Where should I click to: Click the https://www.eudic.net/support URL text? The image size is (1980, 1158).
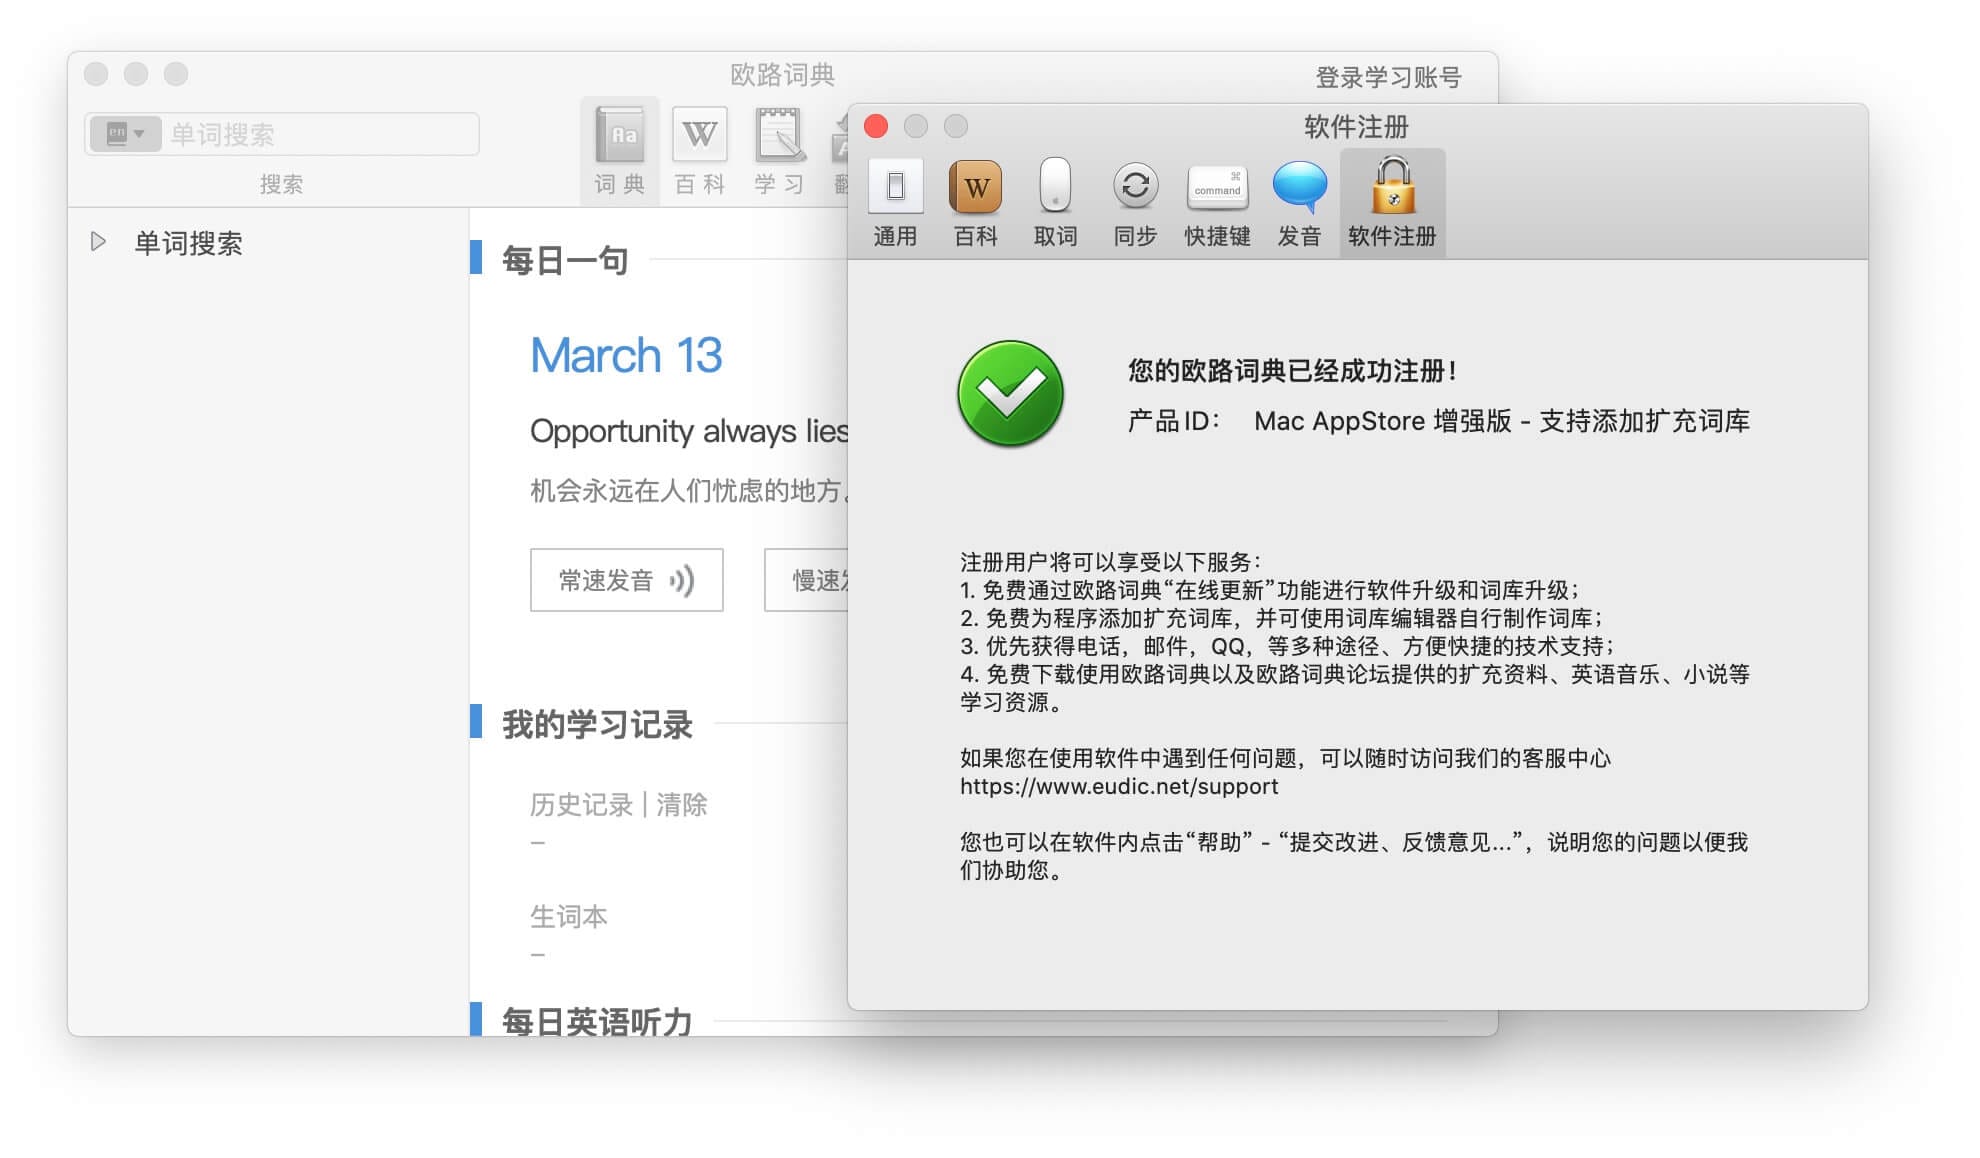point(1119,786)
